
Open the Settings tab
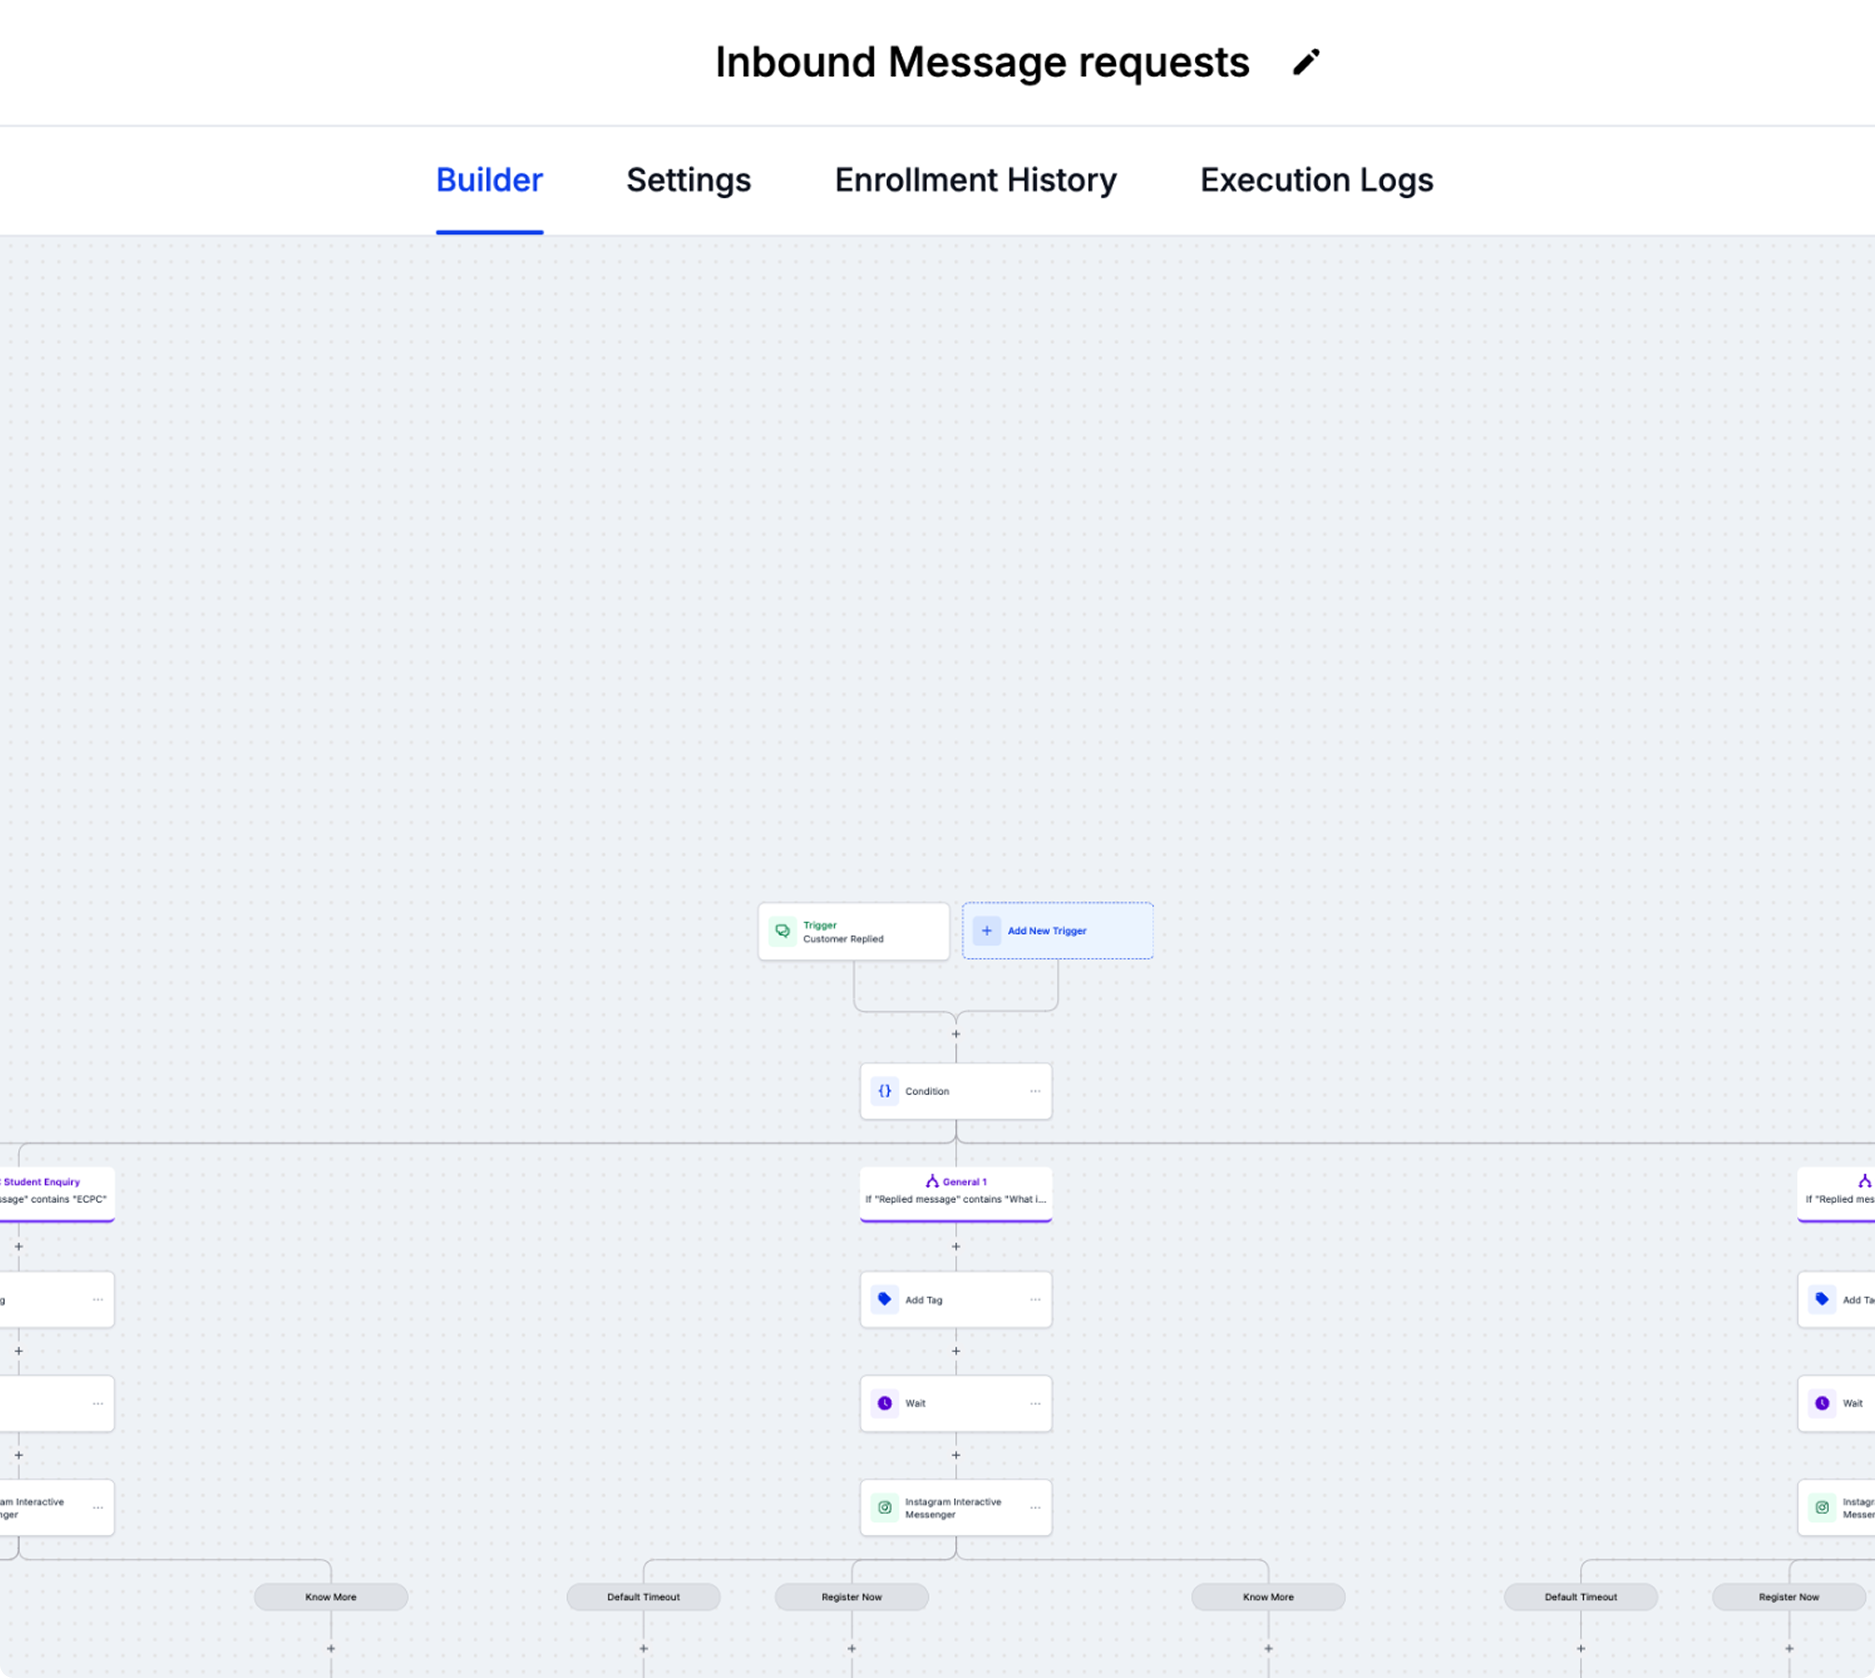coord(688,180)
